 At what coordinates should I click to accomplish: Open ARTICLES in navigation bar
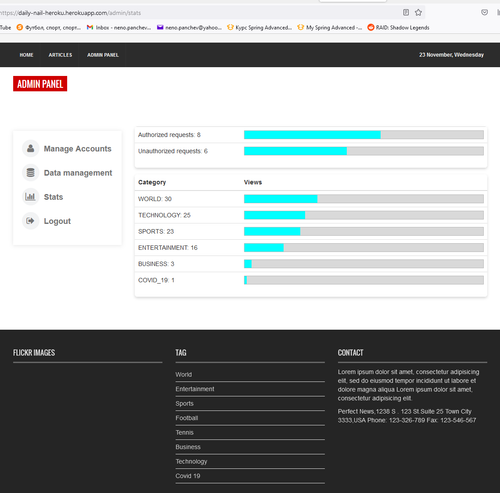(60, 55)
